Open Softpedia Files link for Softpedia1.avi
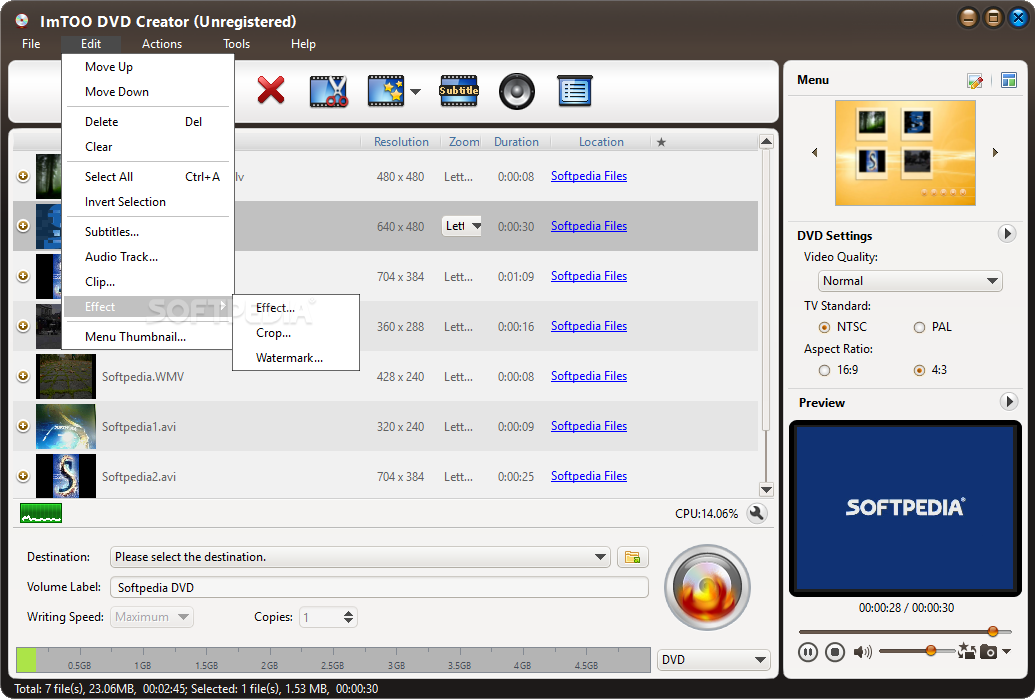 (x=589, y=426)
